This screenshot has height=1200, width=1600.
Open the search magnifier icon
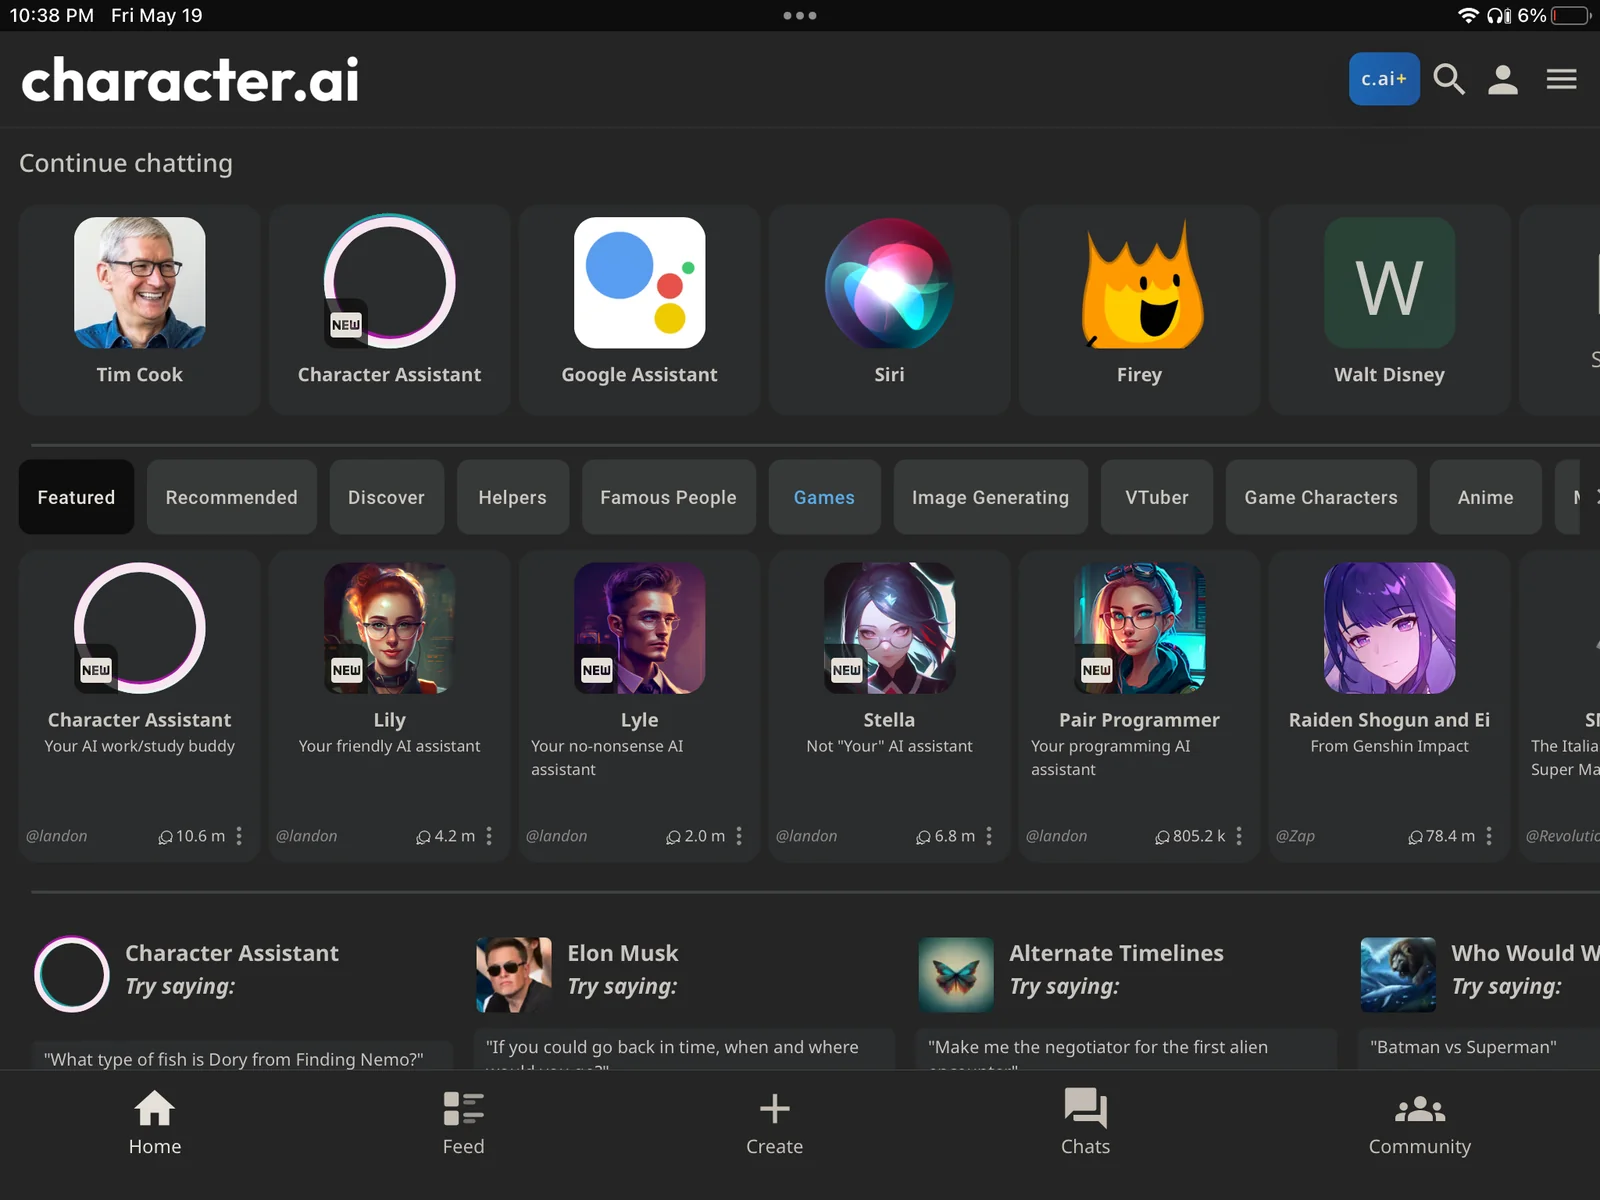(1448, 79)
